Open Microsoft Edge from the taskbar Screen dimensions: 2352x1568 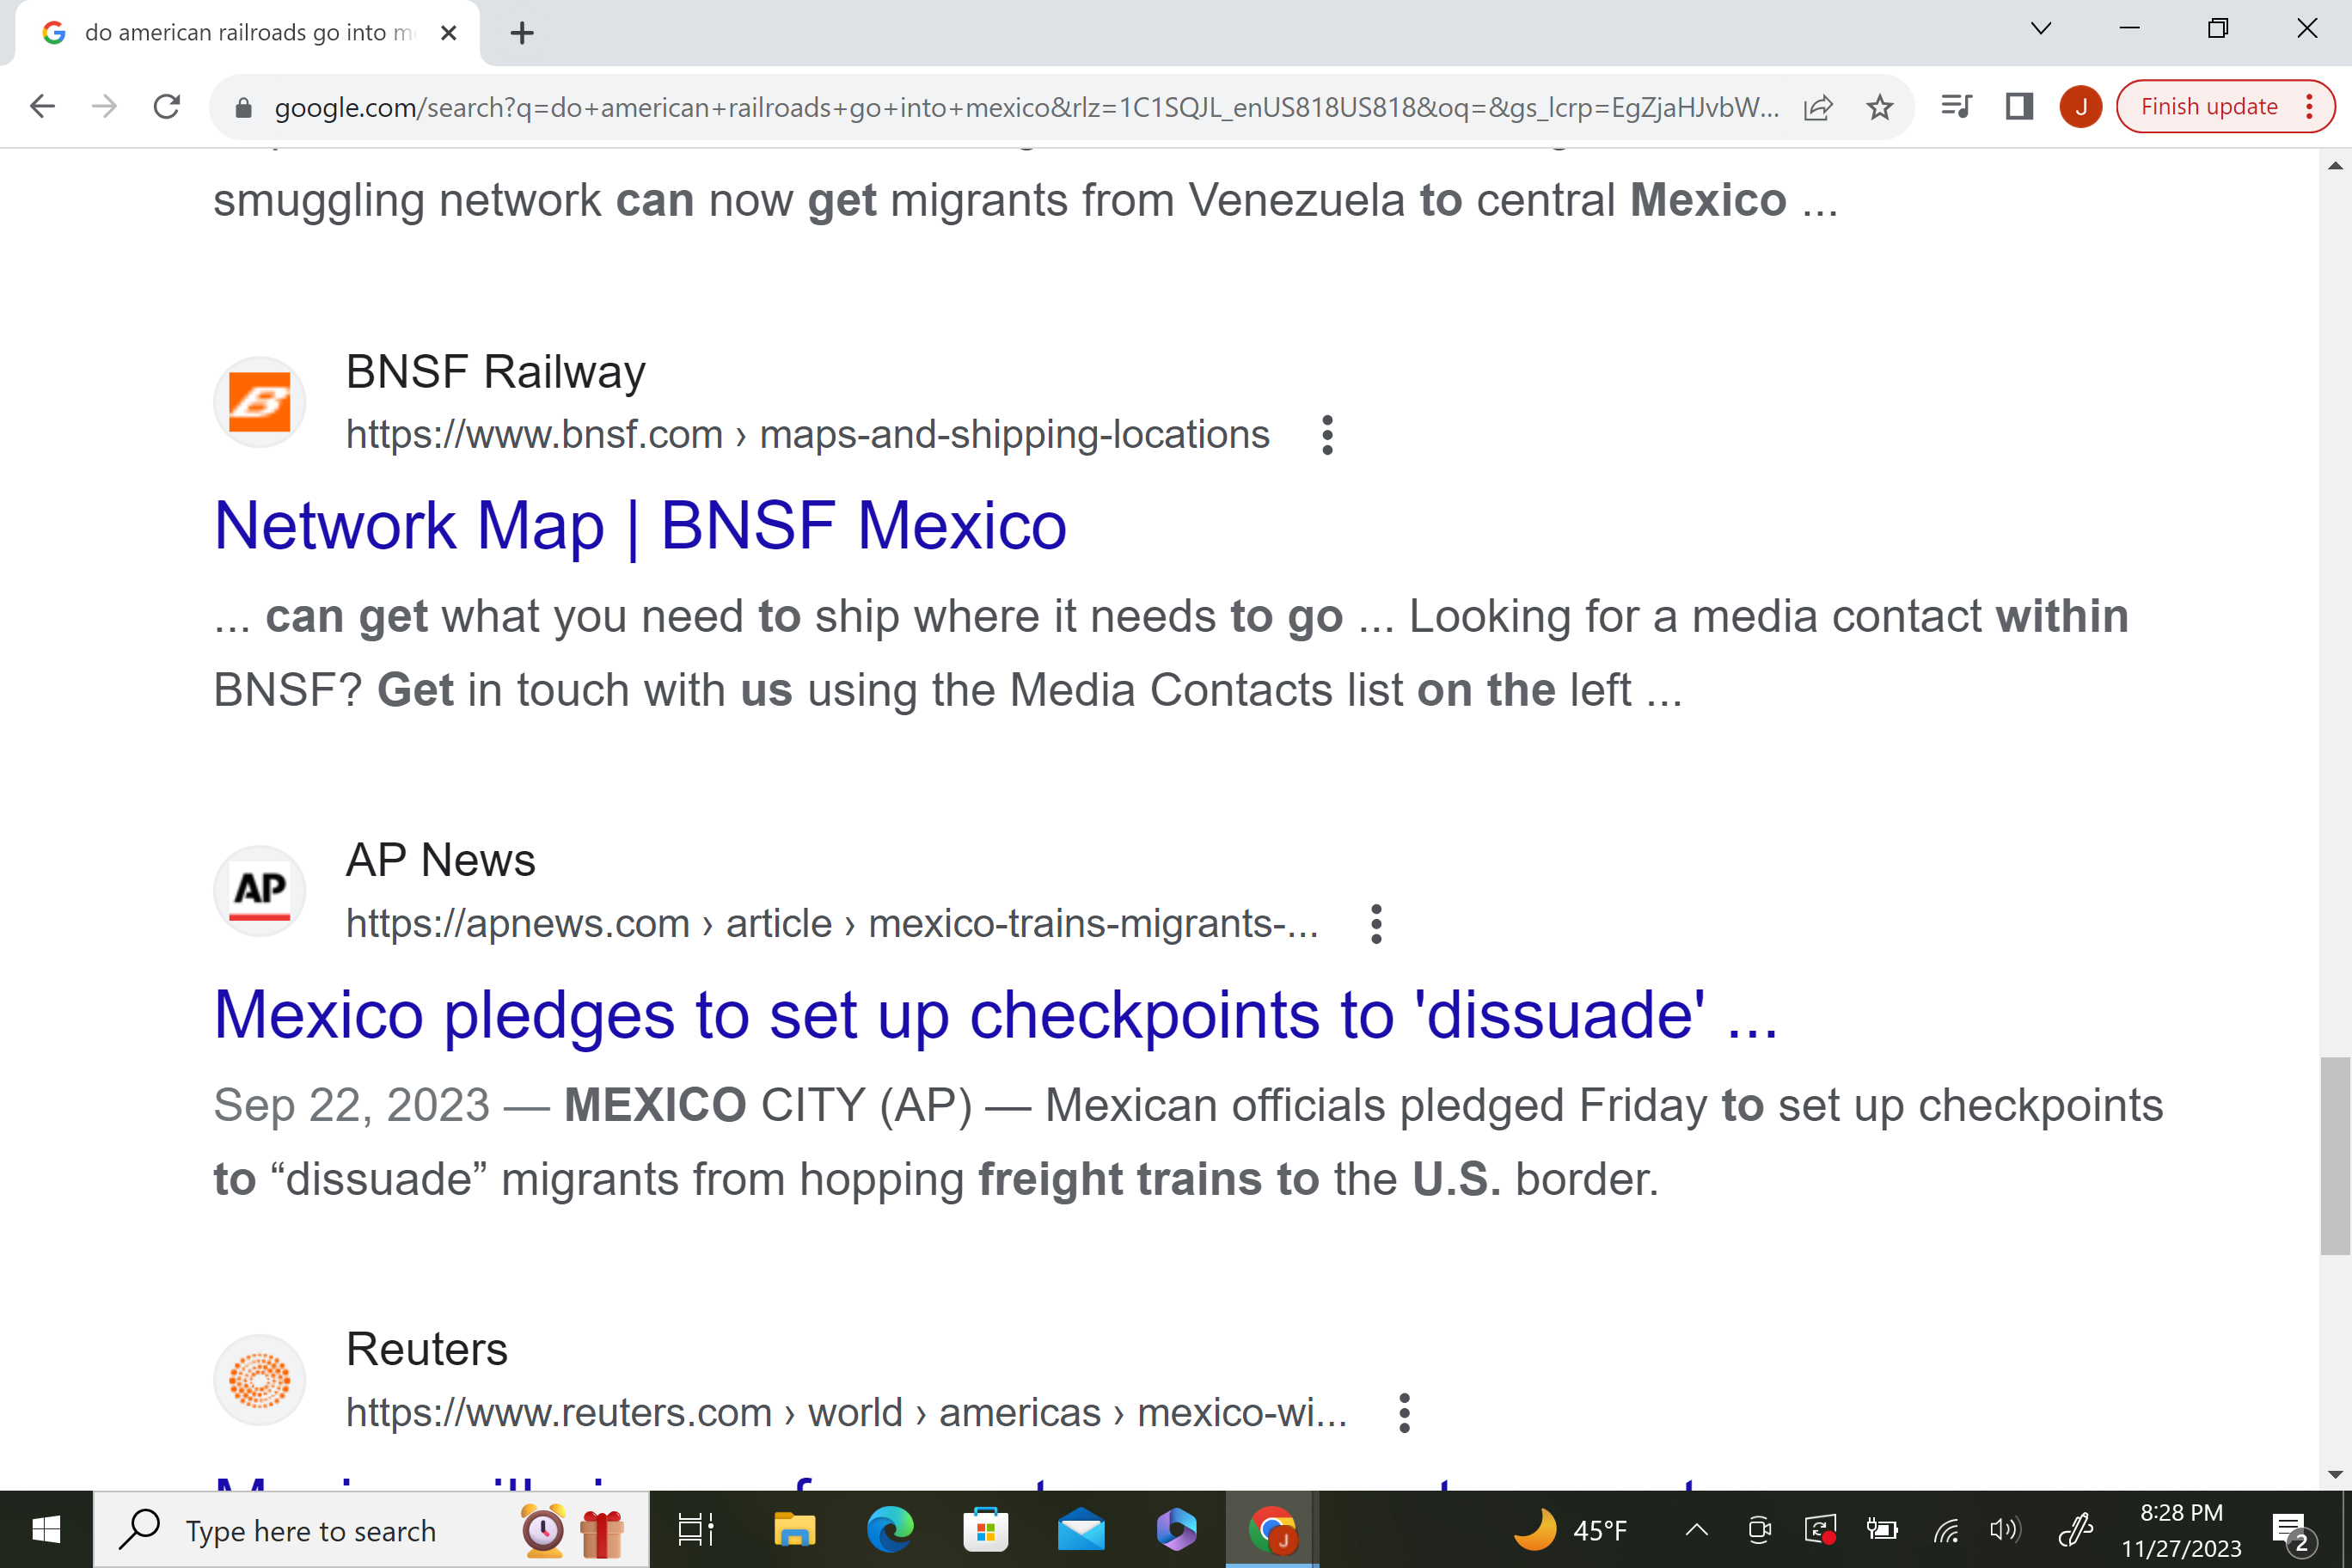(889, 1530)
